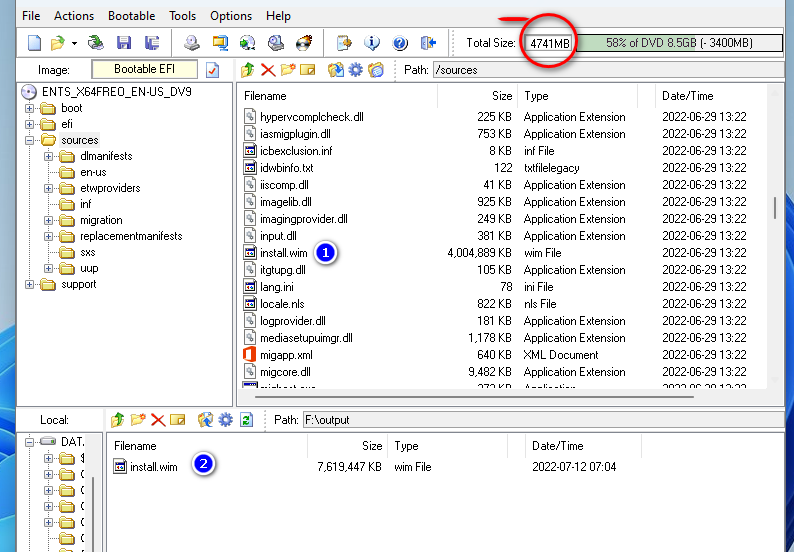The width and height of the screenshot is (794, 552).
Task: Sort image files by the Type column
Action: (577, 96)
